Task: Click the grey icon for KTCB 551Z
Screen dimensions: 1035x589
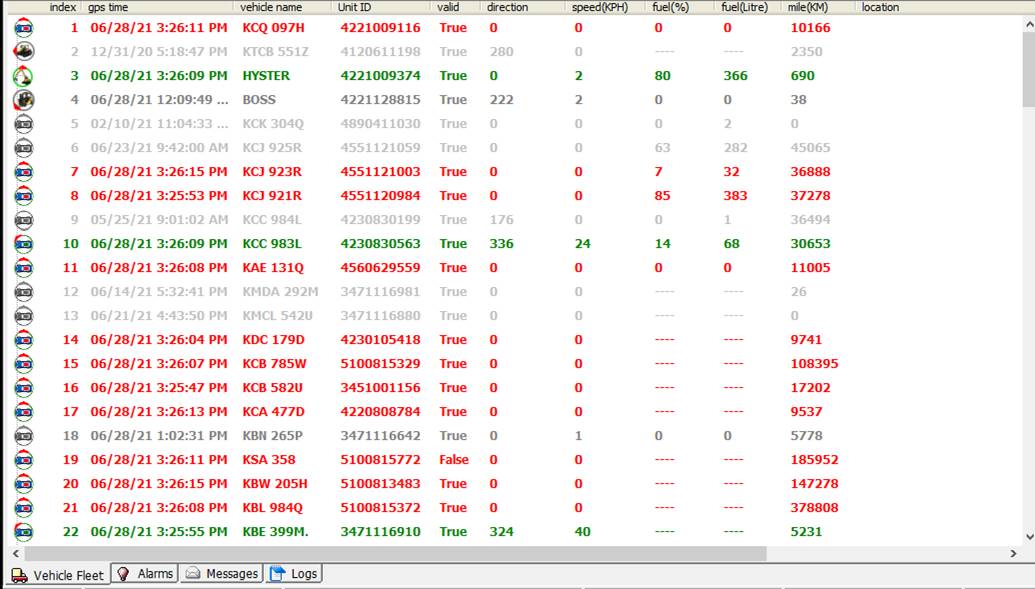Action: point(23,52)
